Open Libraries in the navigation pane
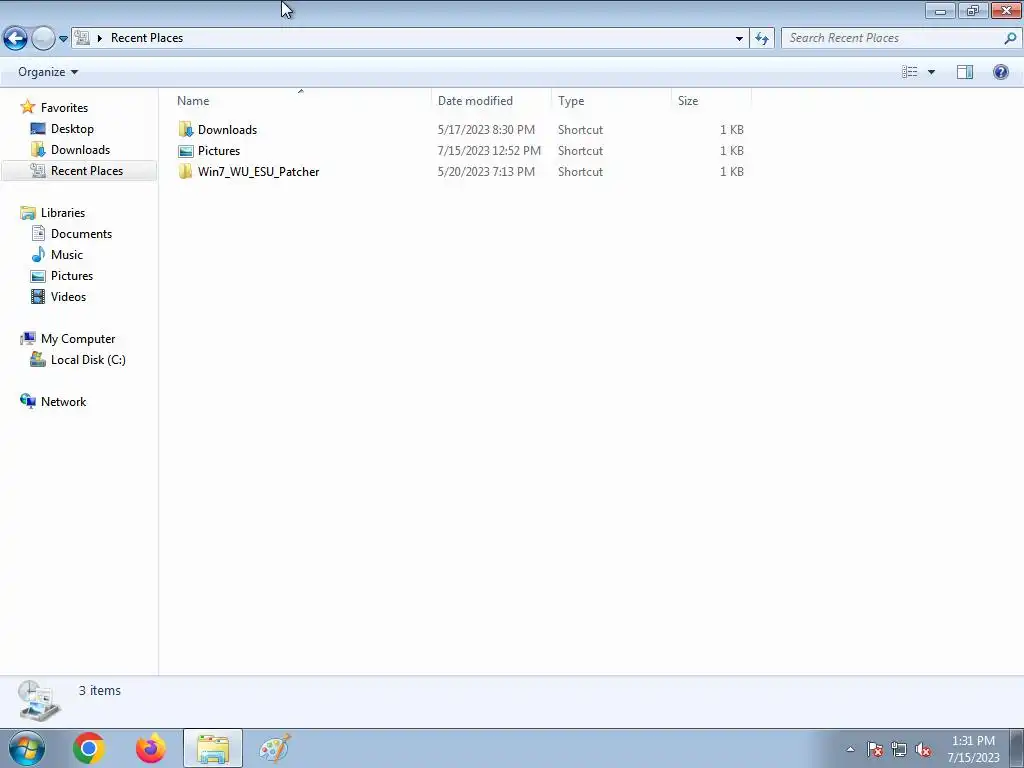The height and width of the screenshot is (768, 1024). [x=63, y=213]
